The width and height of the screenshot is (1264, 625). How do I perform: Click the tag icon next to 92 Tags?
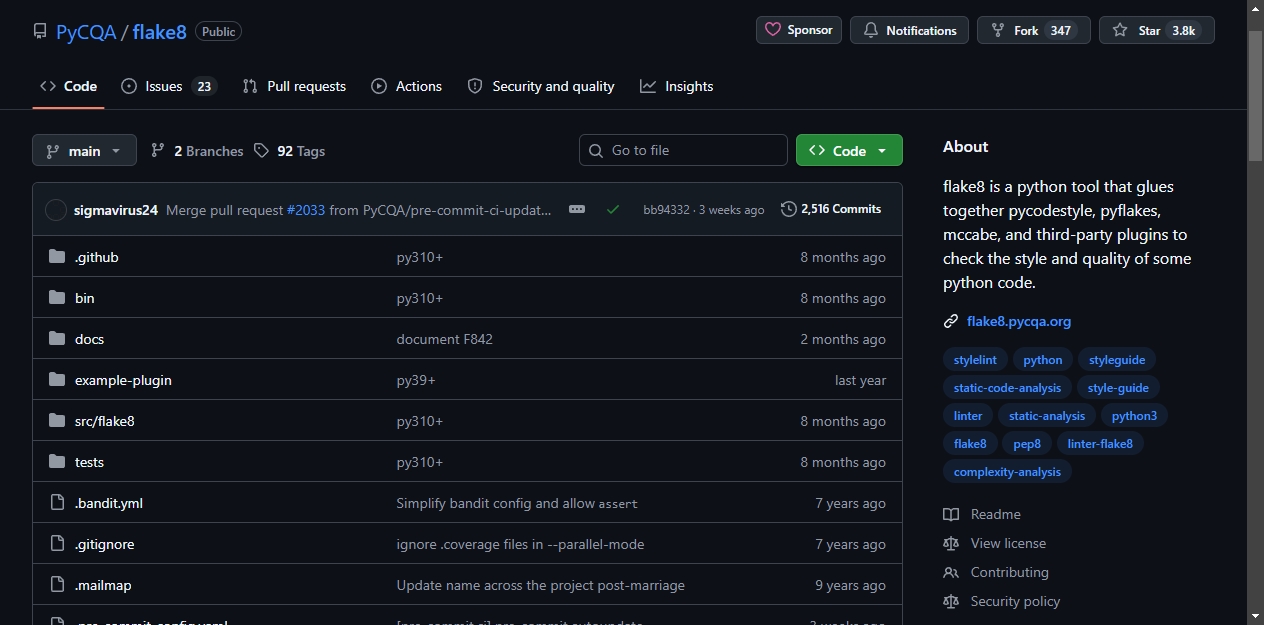pos(261,150)
